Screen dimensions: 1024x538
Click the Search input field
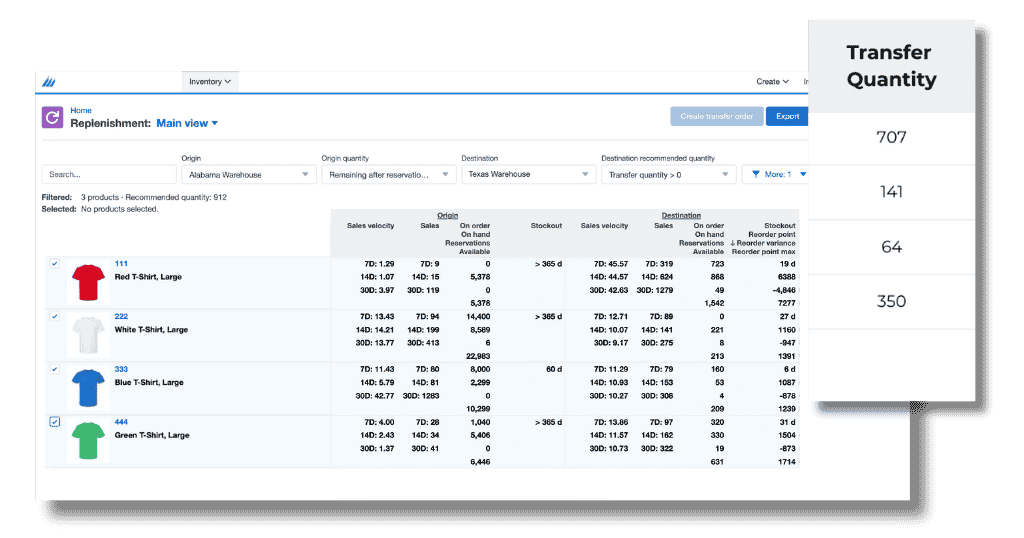point(110,175)
